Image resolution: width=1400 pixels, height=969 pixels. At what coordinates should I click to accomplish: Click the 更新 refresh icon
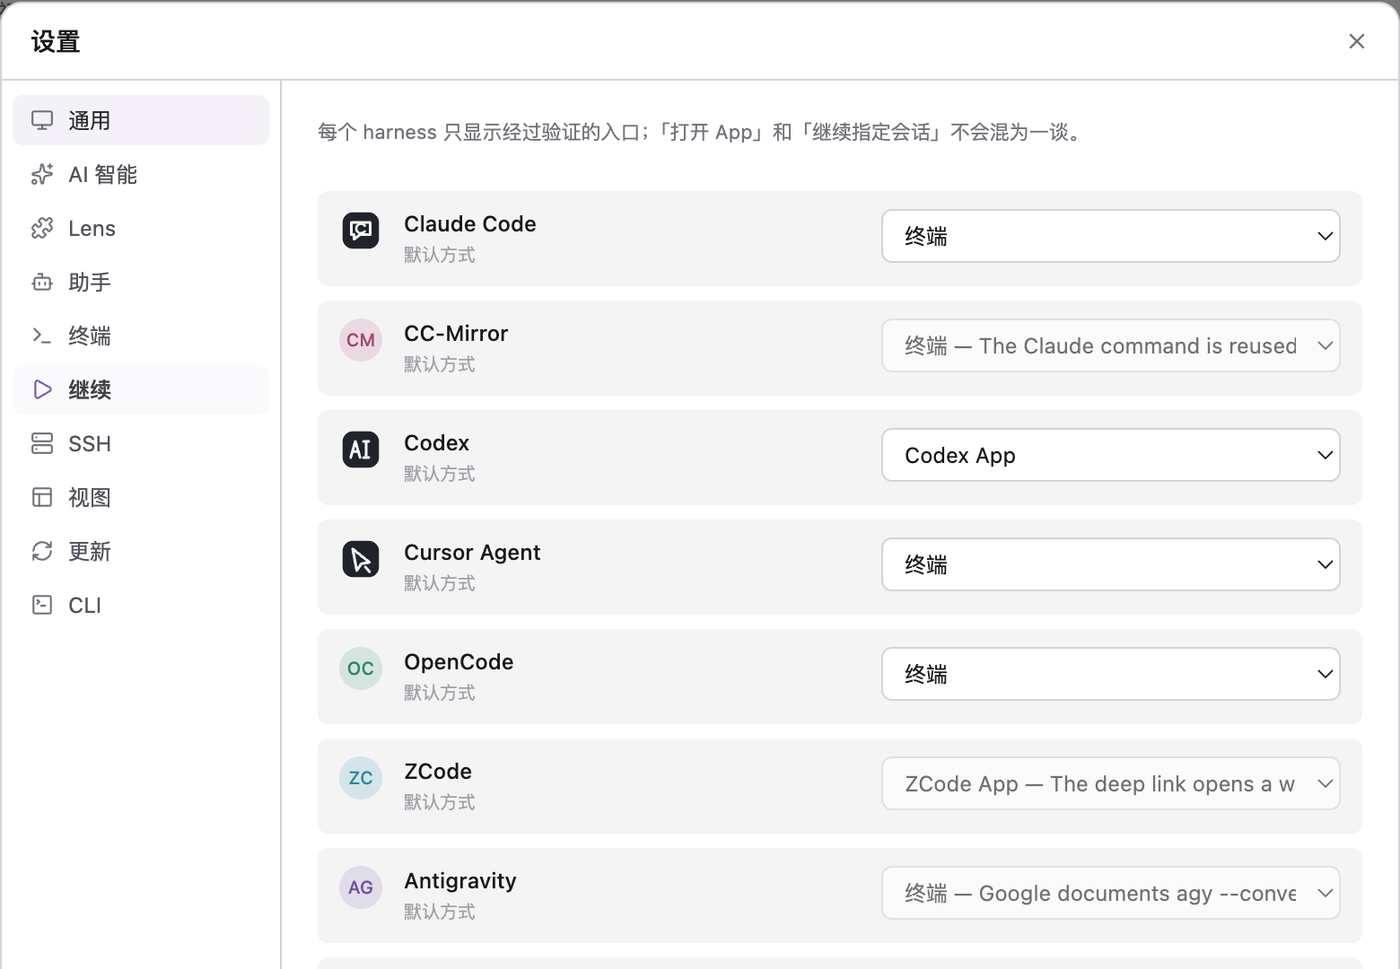tap(42, 551)
